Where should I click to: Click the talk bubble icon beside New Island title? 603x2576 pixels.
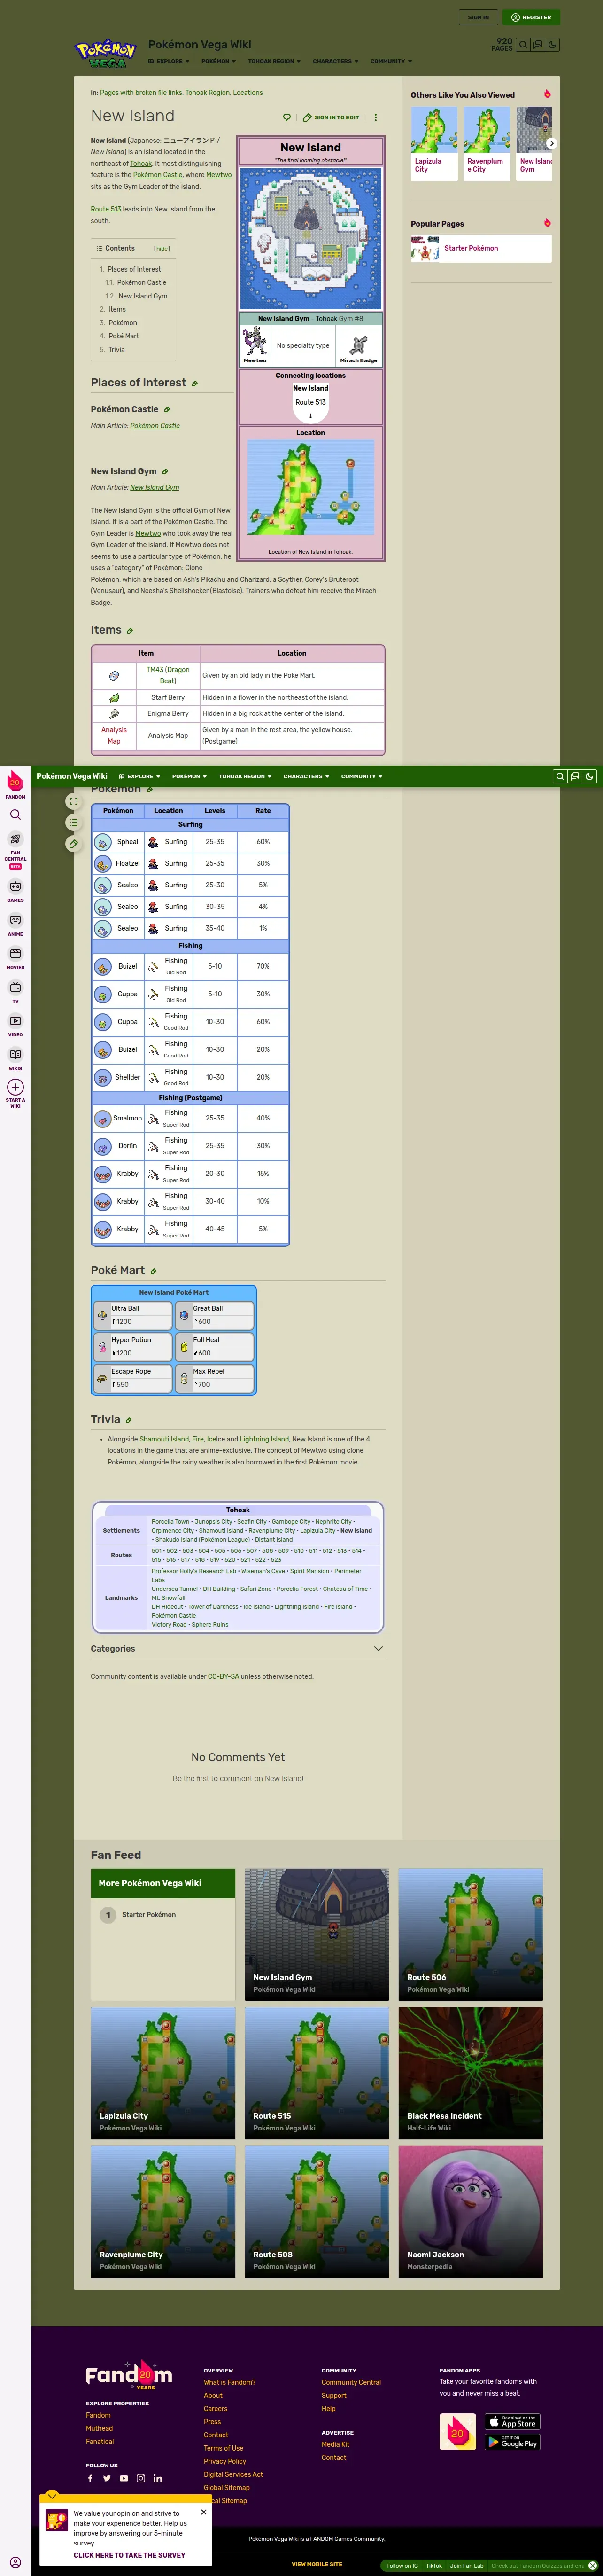coord(287,117)
